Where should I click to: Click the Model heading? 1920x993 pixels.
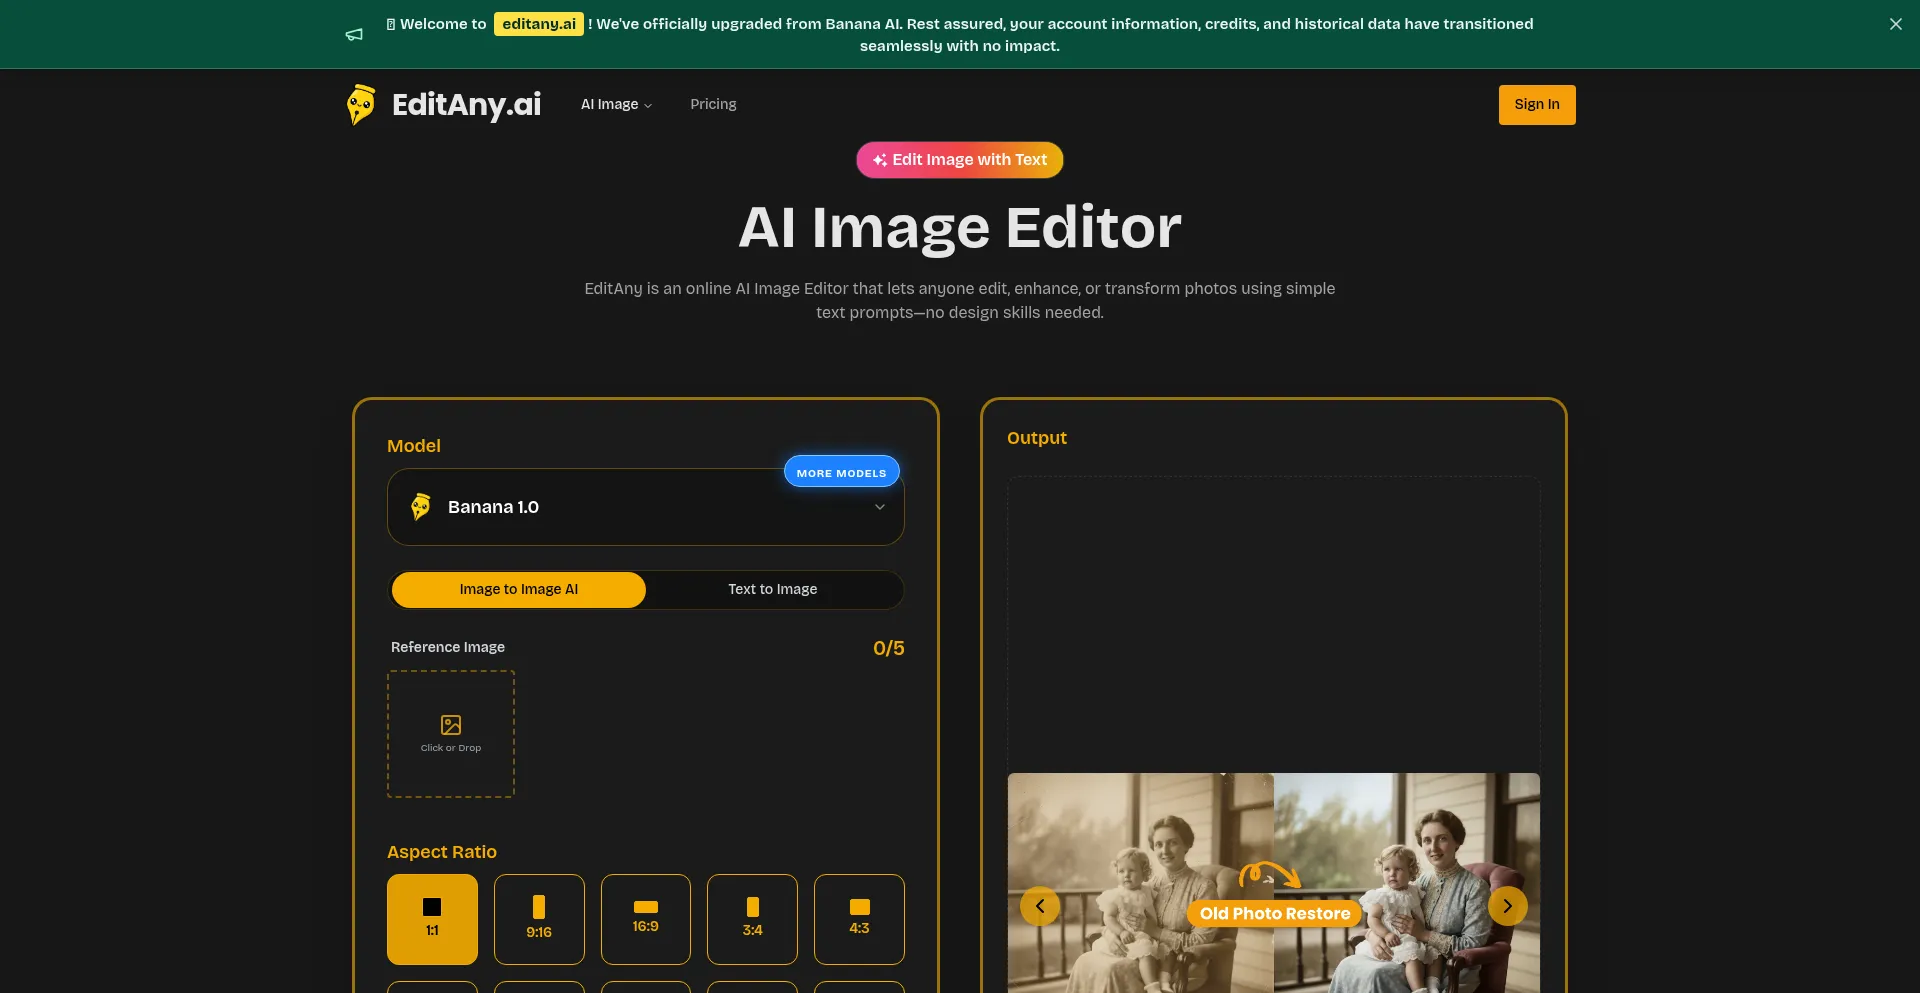(414, 446)
